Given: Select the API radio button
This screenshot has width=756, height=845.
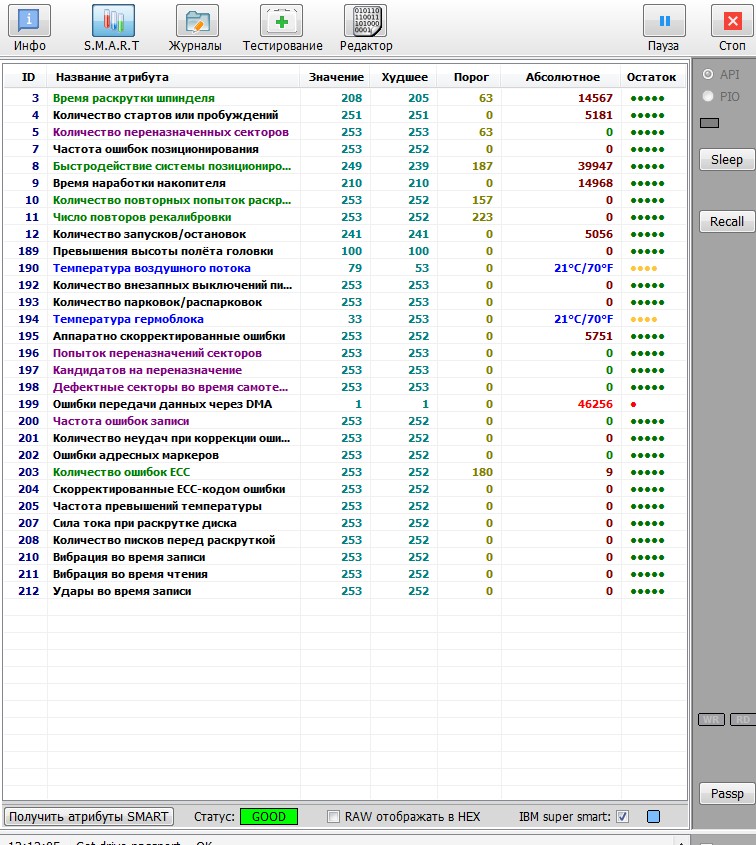Looking at the screenshot, I should coord(708,74).
